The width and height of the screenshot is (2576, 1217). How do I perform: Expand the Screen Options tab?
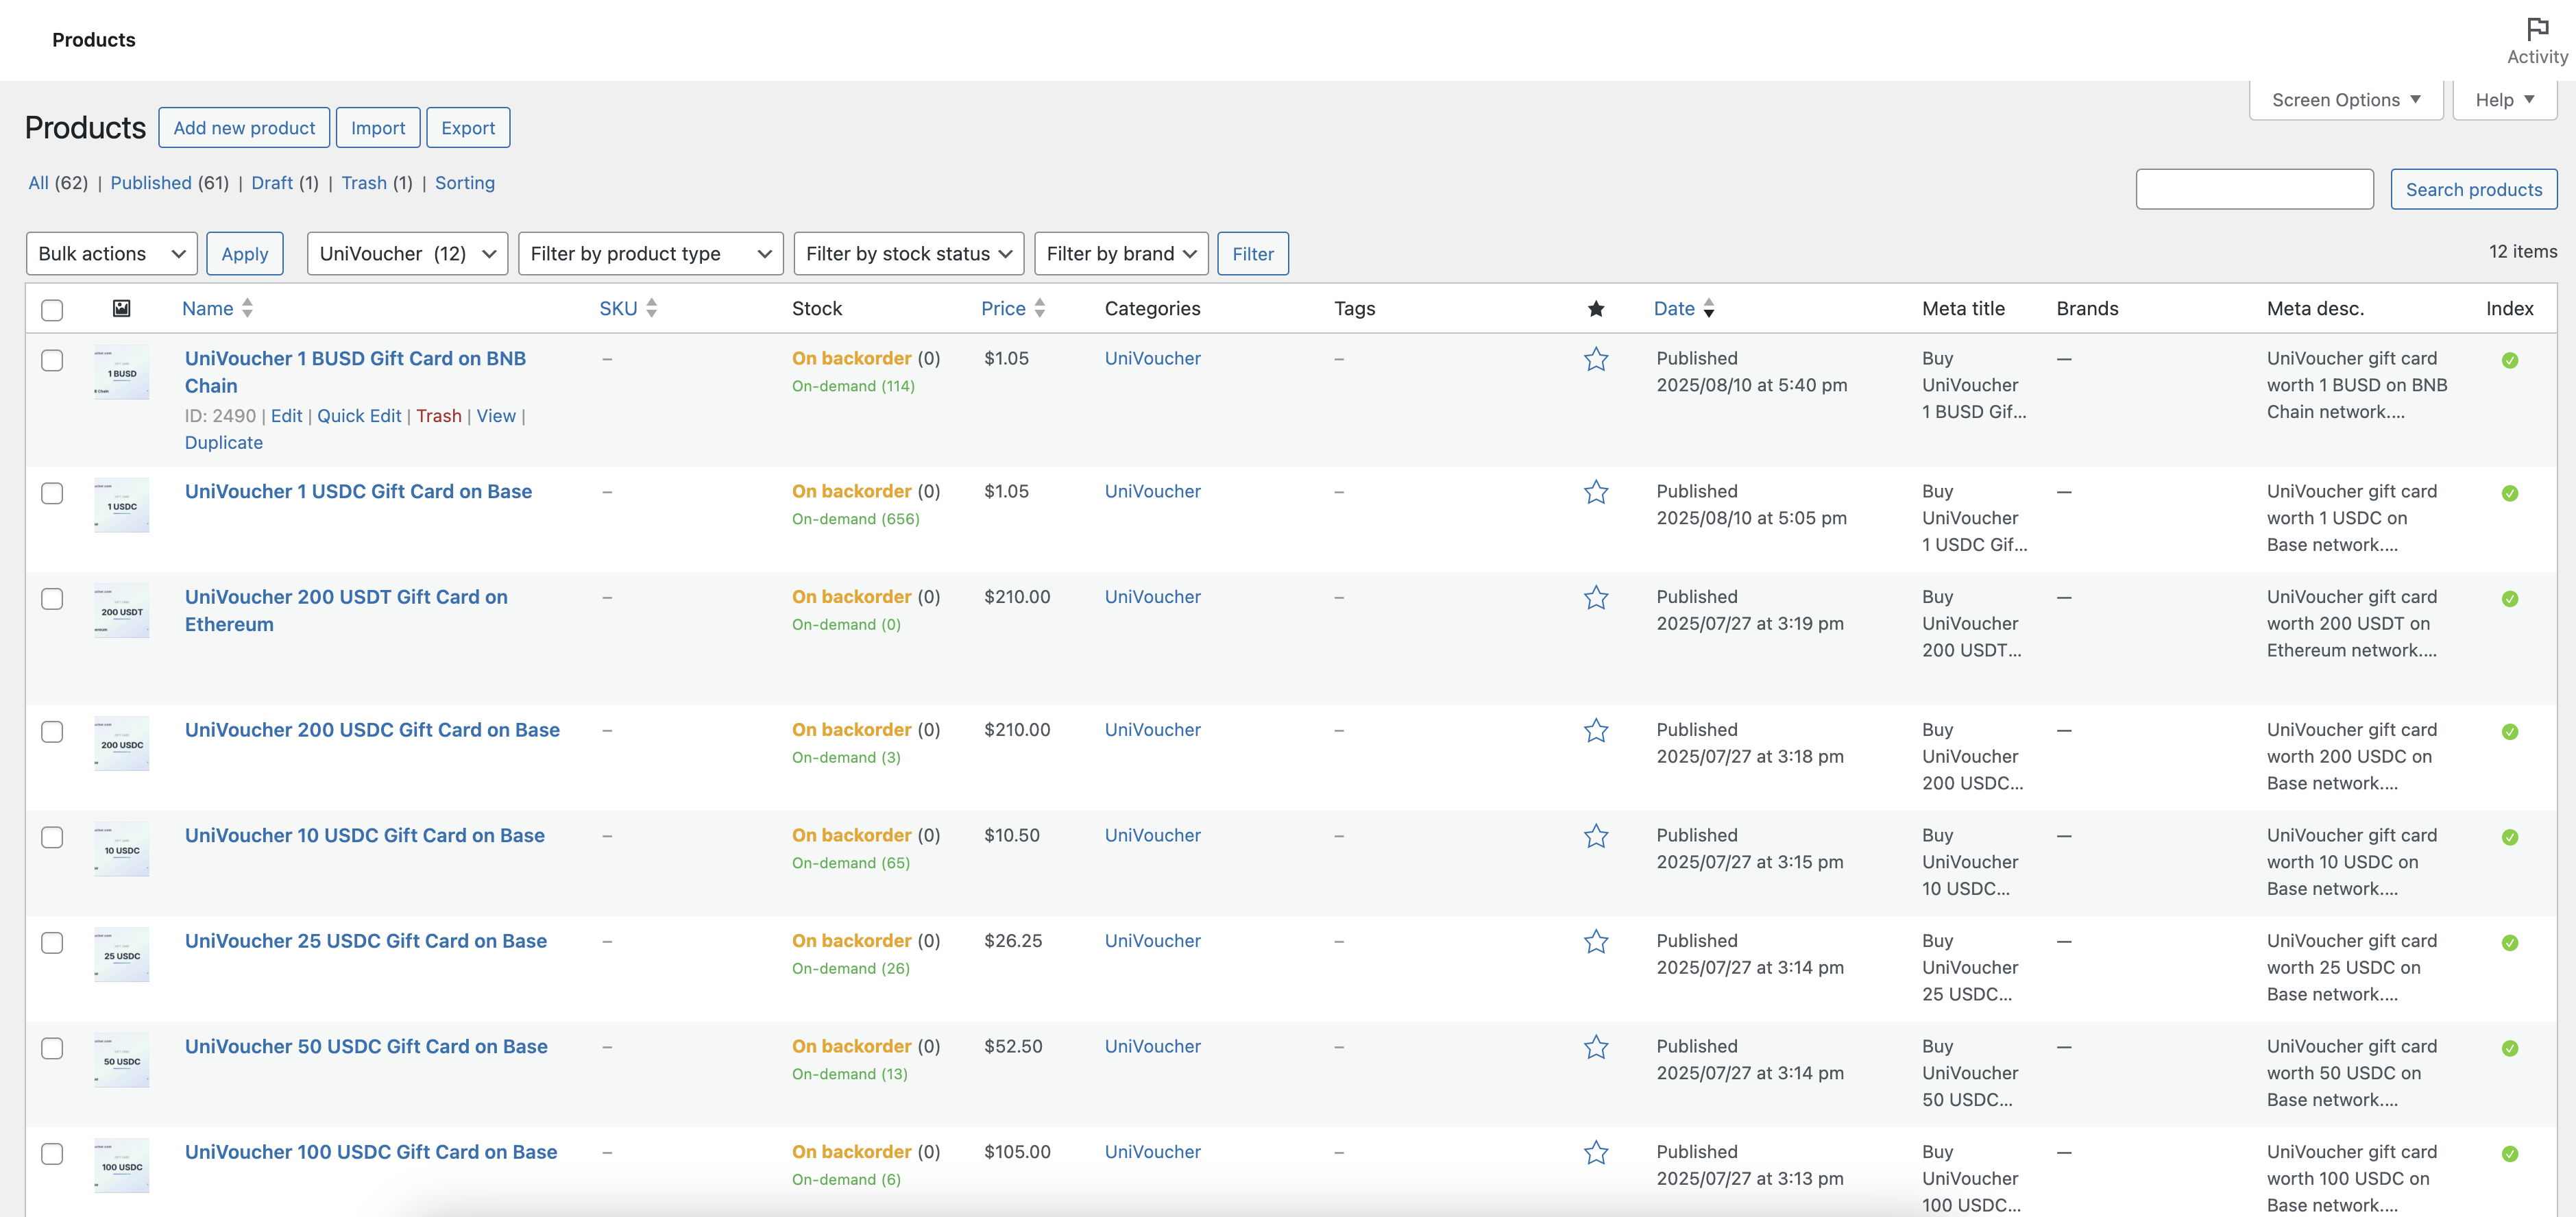[2345, 100]
